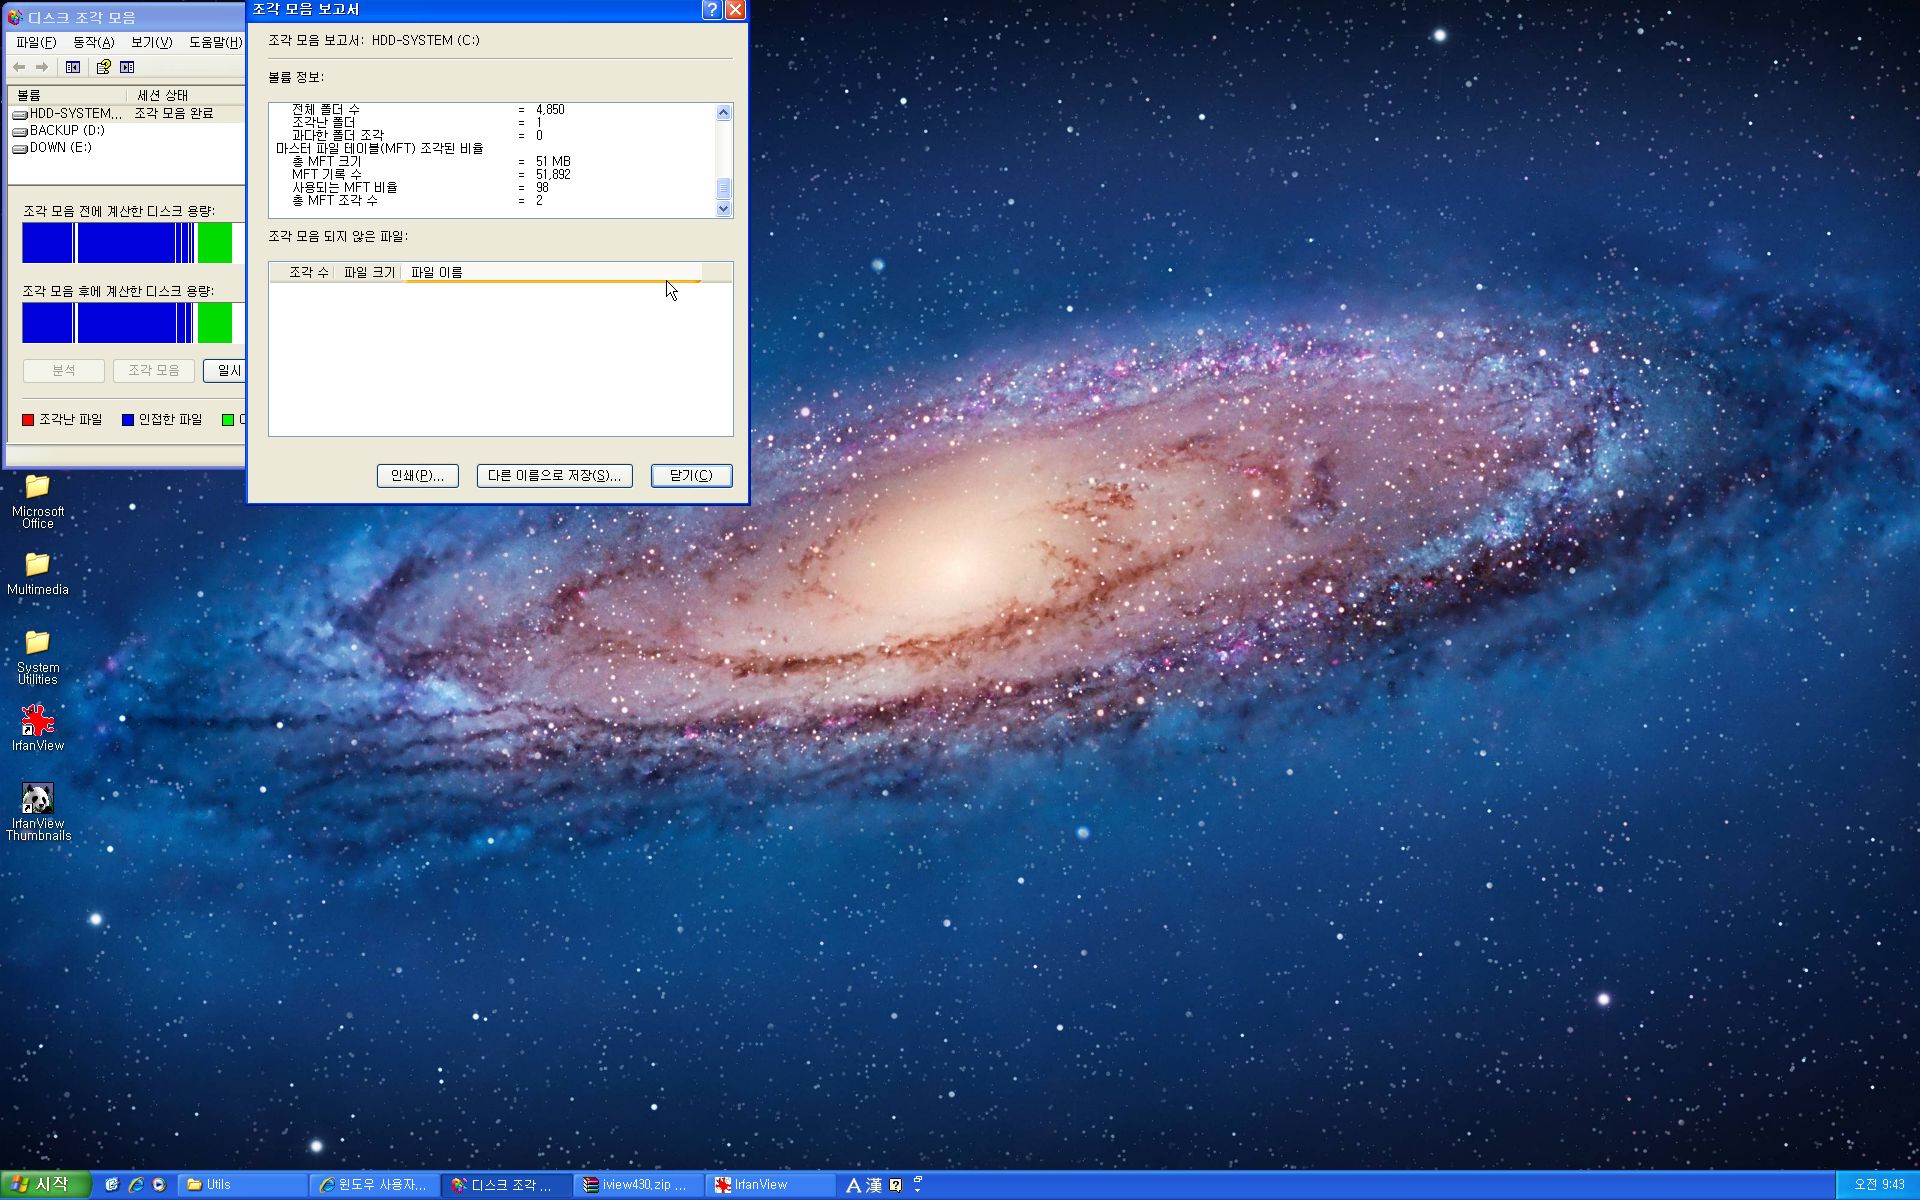Click the MFT 기록 수 row
Viewport: 1920px width, 1200px height.
pos(431,174)
